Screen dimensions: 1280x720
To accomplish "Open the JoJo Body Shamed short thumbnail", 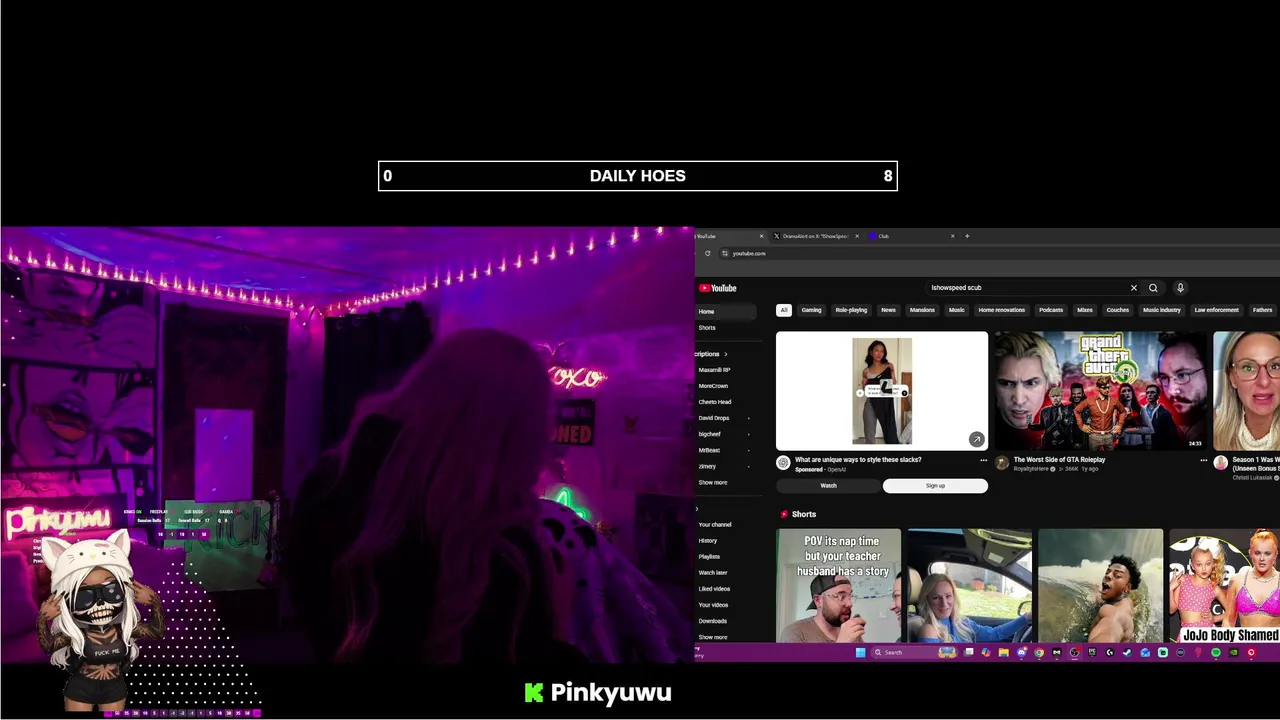I will pos(1224,587).
